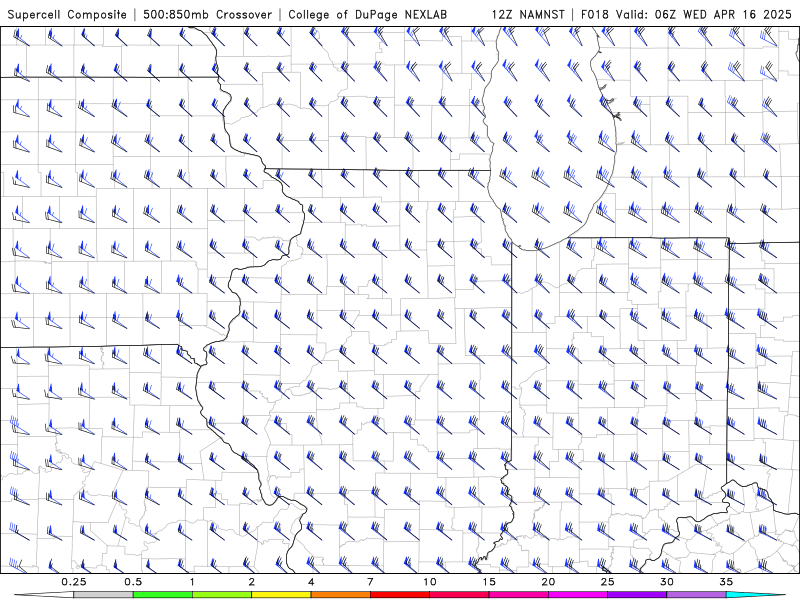This screenshot has height=600, width=800.
Task: Select the light purple 30–35 color segment
Action: (696, 595)
